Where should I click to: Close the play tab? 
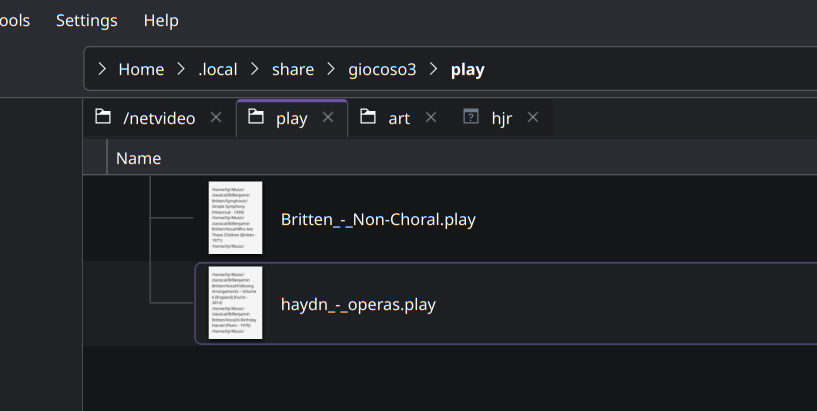[x=328, y=118]
